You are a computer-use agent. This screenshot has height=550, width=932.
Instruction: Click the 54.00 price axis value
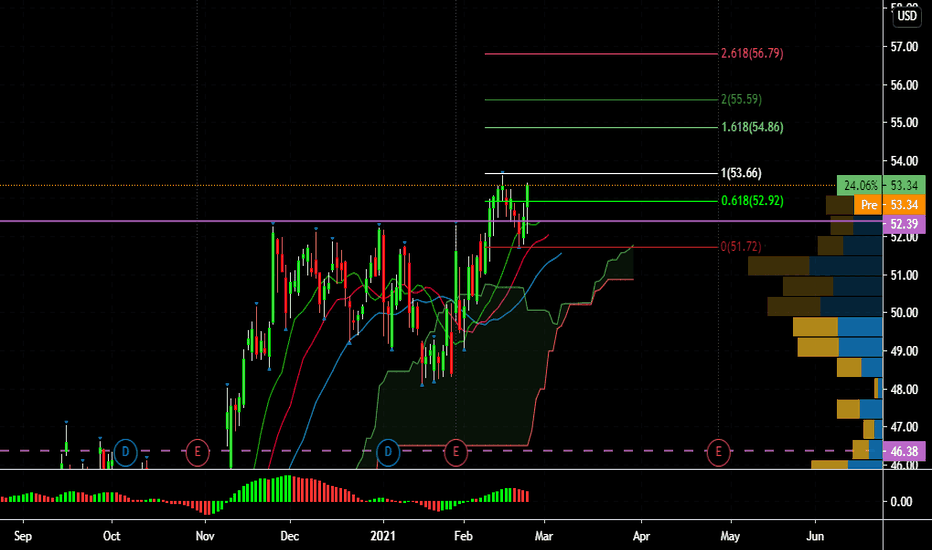904,161
